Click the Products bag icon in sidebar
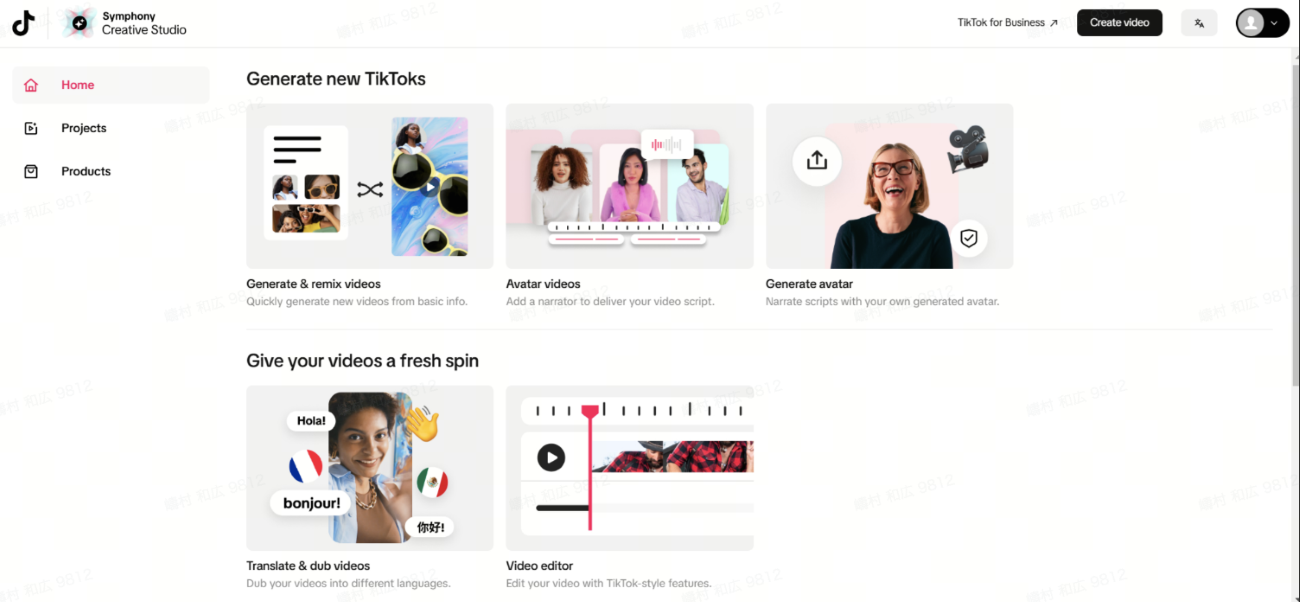The image size is (1300, 602). coord(31,171)
